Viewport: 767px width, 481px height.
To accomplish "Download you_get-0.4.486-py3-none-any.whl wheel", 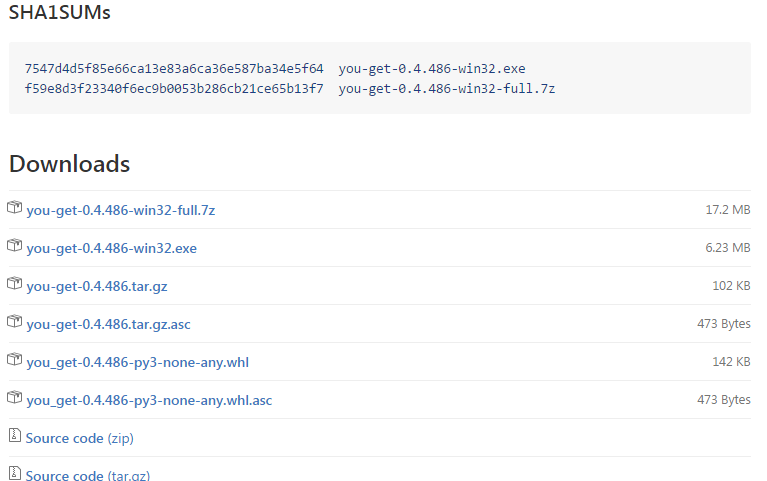I will click(137, 363).
